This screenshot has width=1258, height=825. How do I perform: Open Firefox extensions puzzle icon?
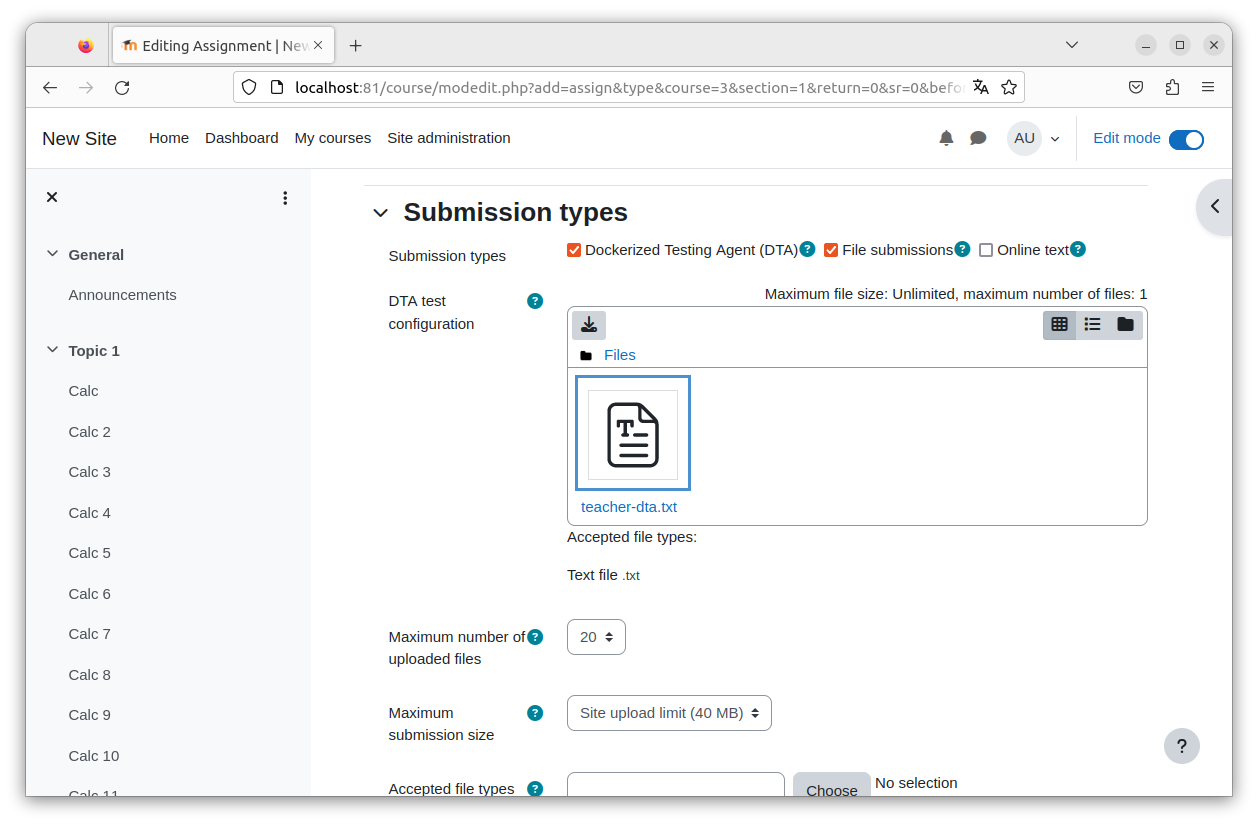[x=1172, y=88]
